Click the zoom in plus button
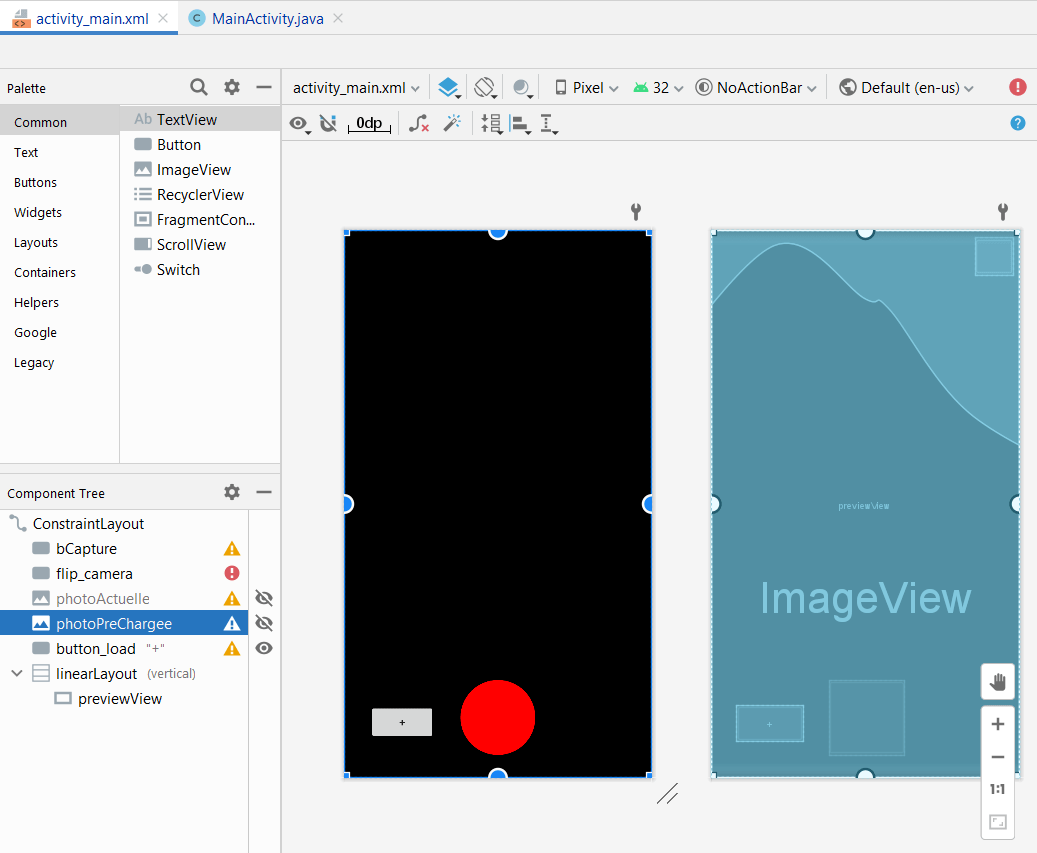This screenshot has width=1037, height=853. 997,724
